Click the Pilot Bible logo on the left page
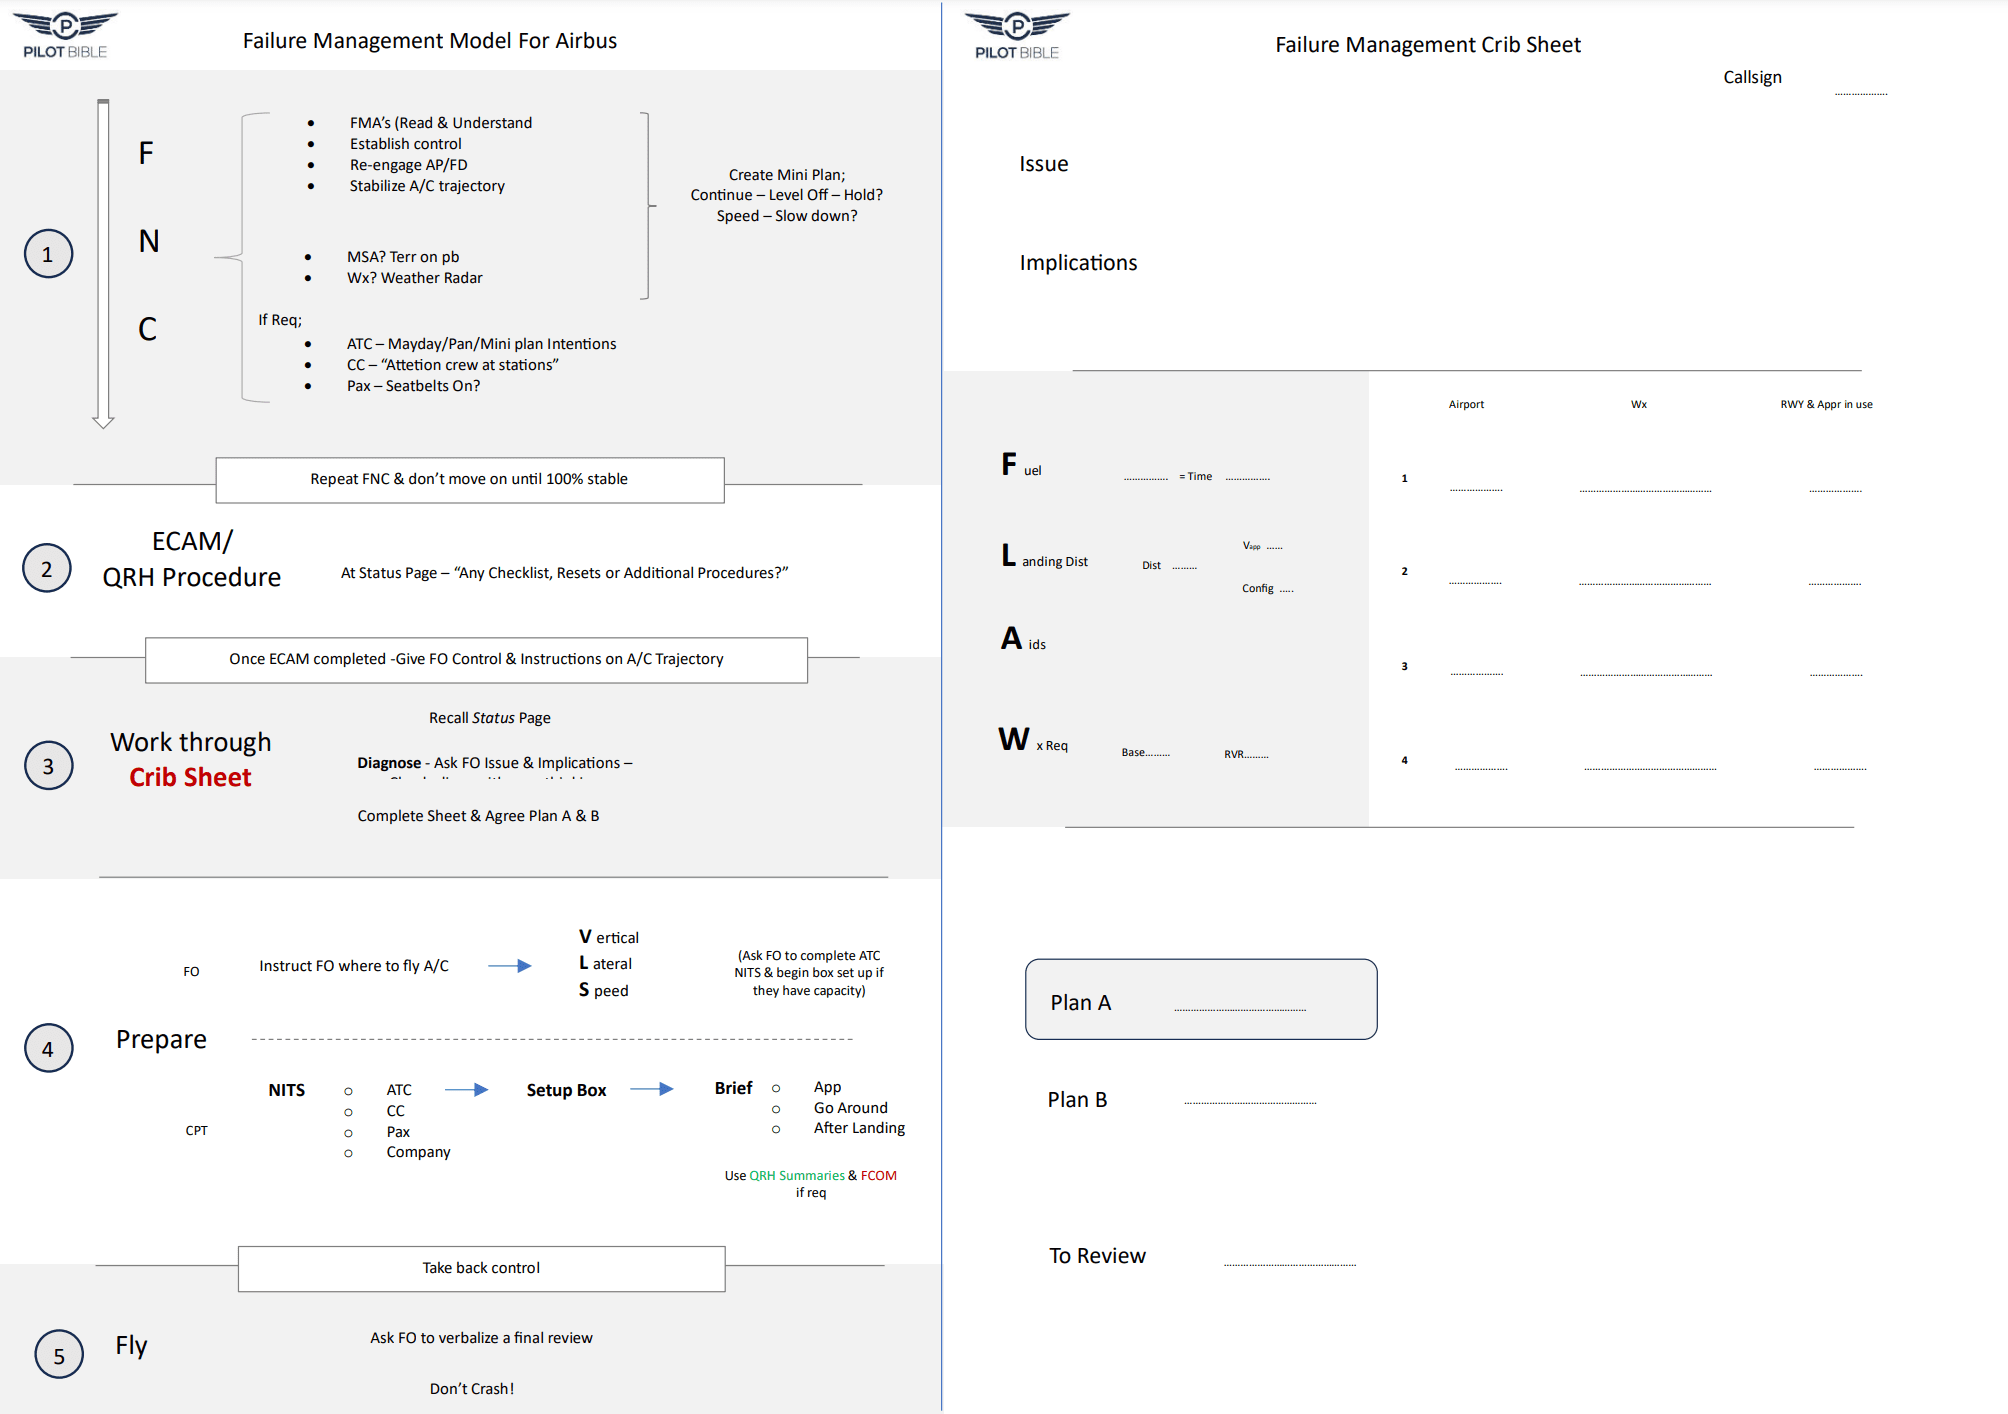This screenshot has width=2008, height=1414. [x=65, y=35]
